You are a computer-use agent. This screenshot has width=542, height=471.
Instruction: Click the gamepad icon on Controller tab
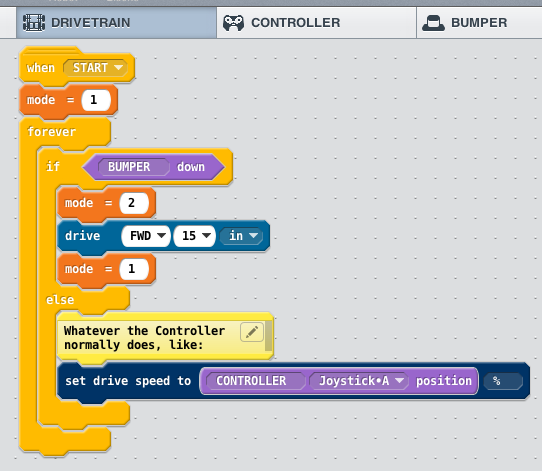coord(233,23)
